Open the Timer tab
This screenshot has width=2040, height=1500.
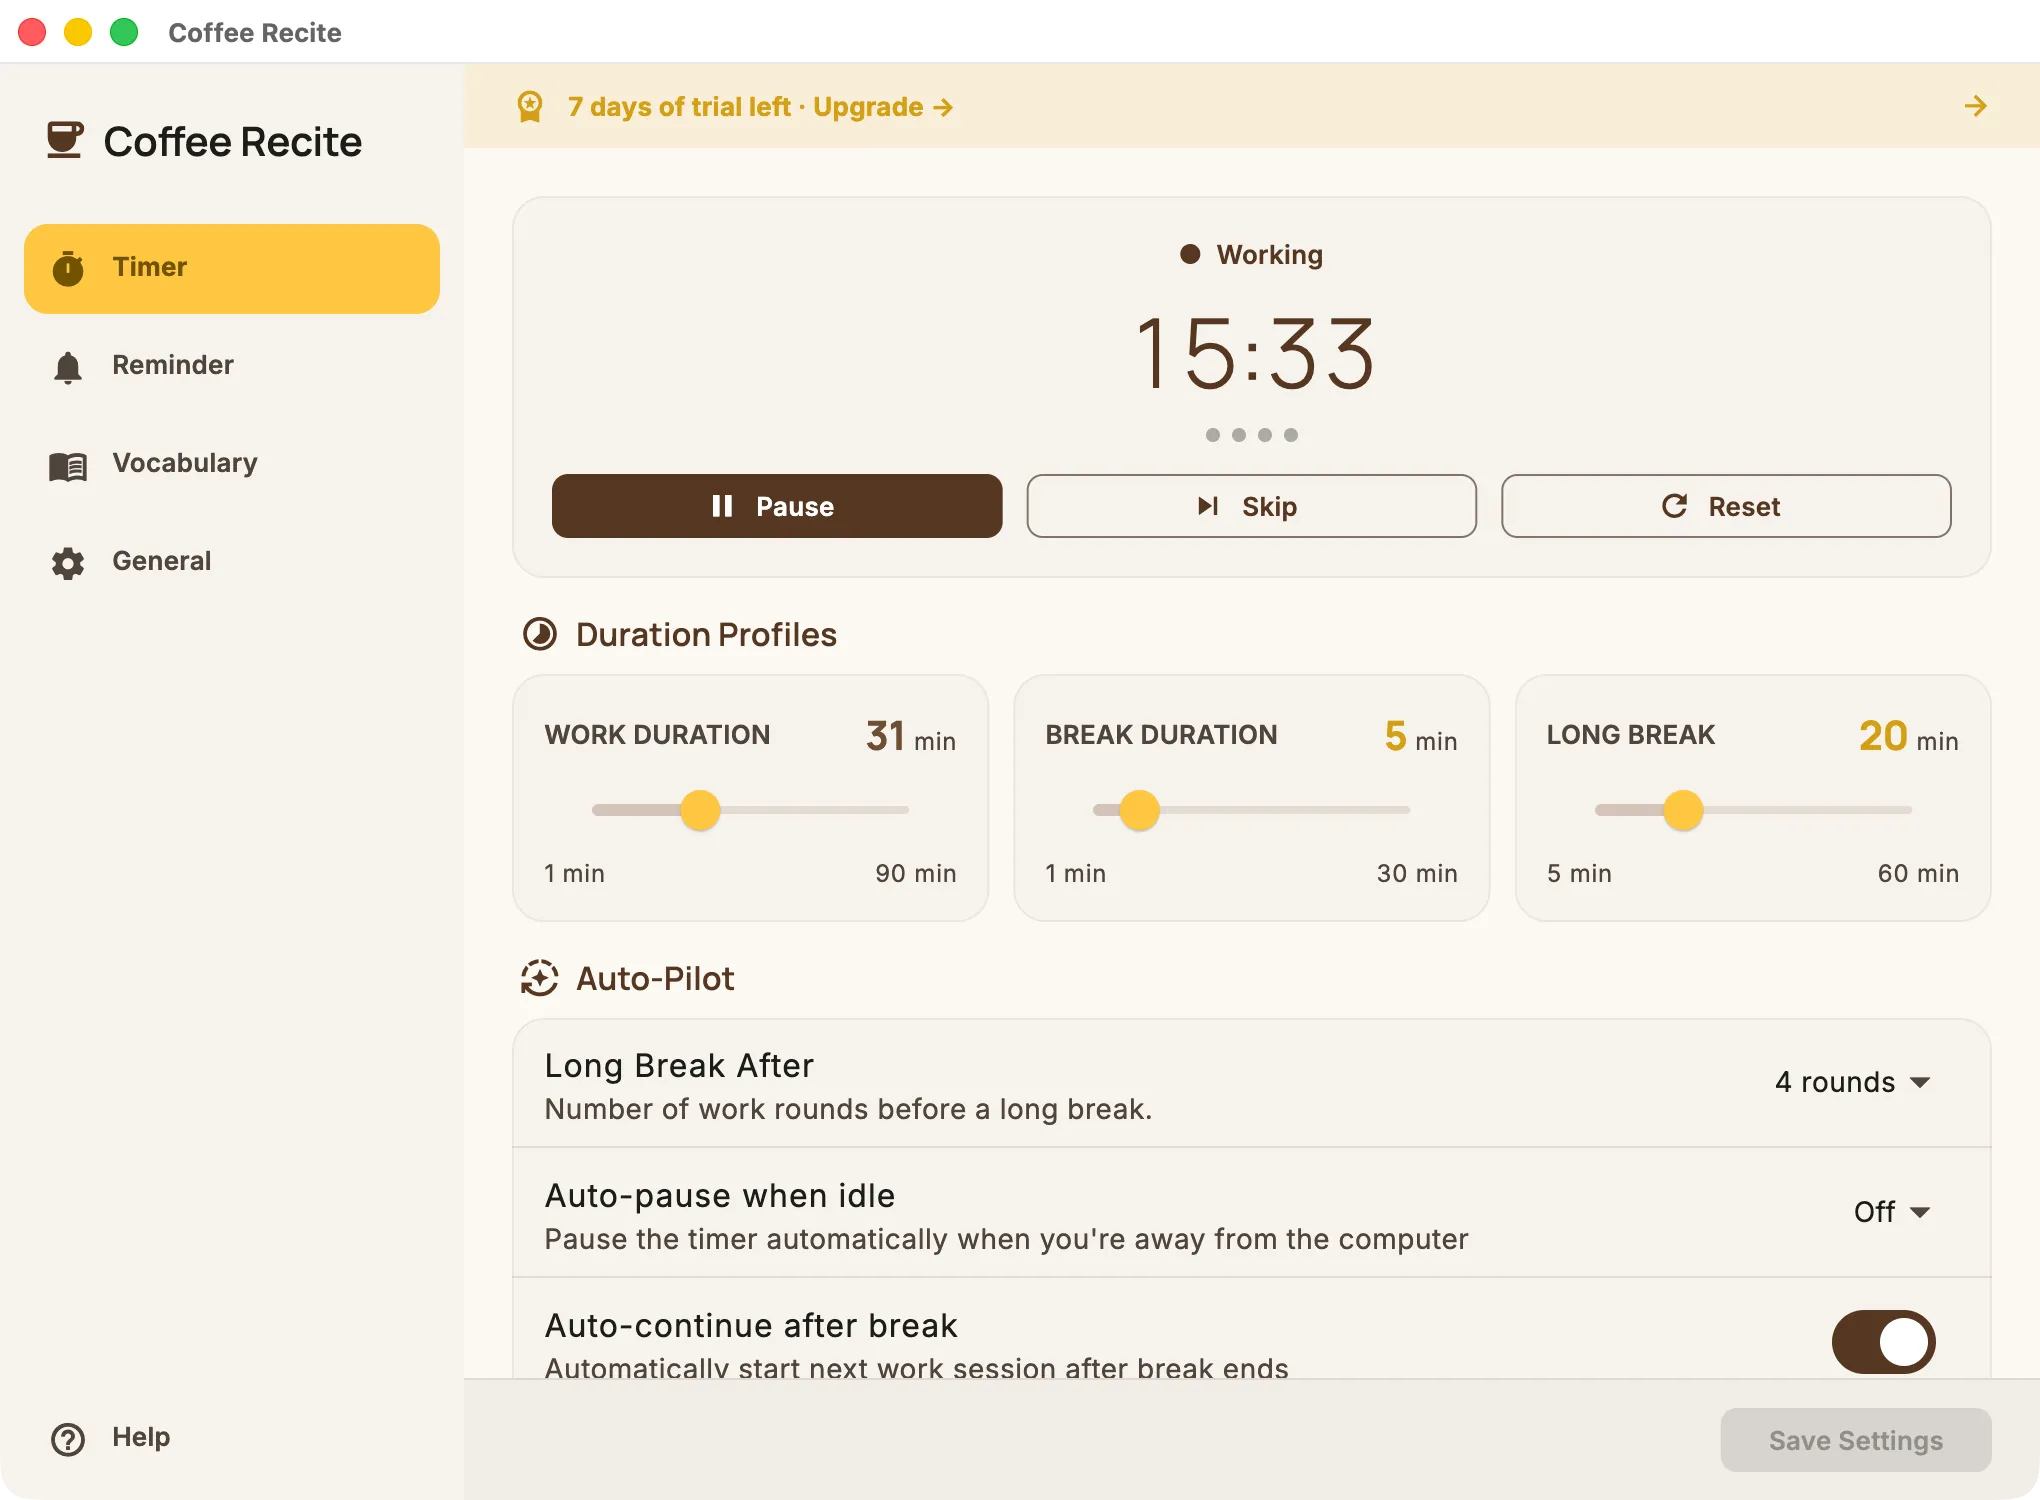pyautogui.click(x=232, y=268)
